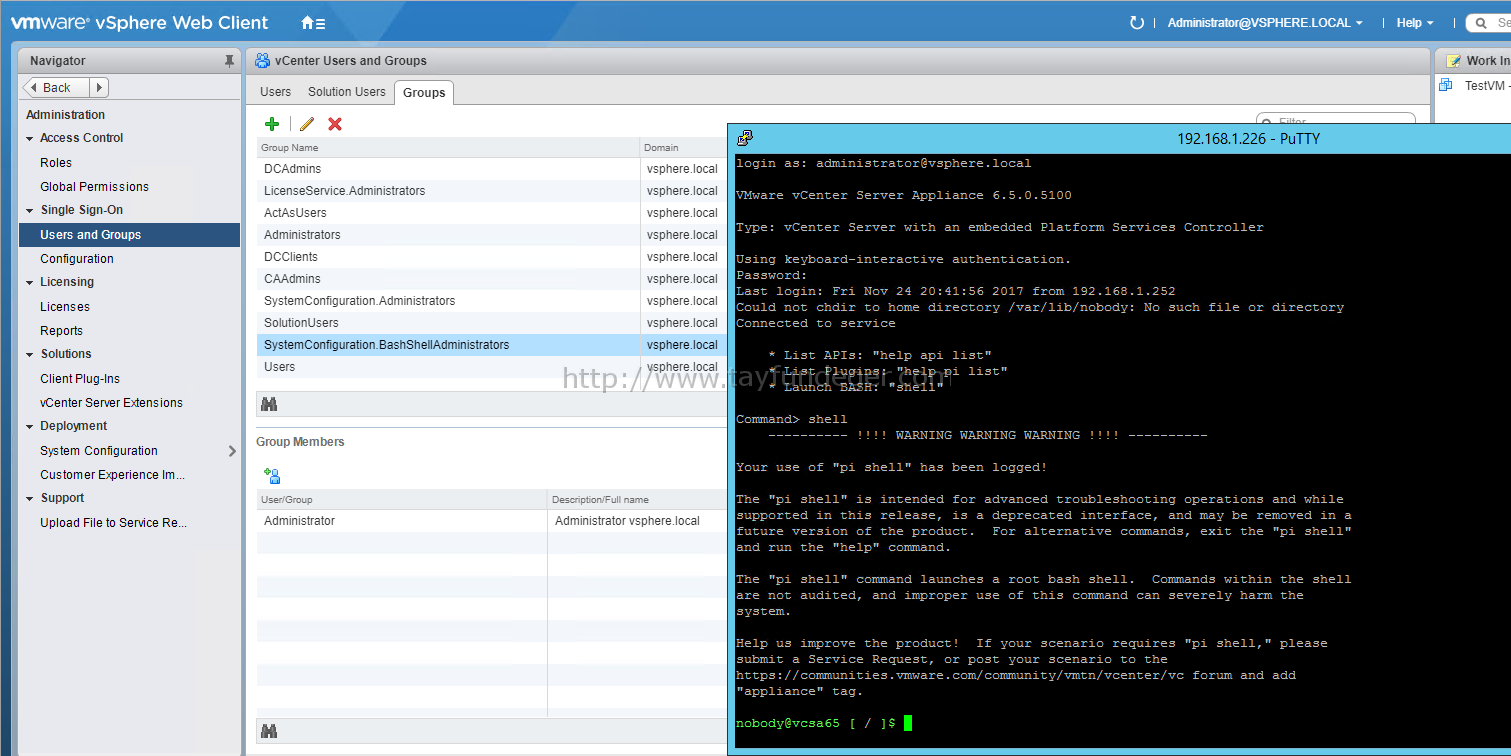Select the ActAsUsers group

[492, 213]
